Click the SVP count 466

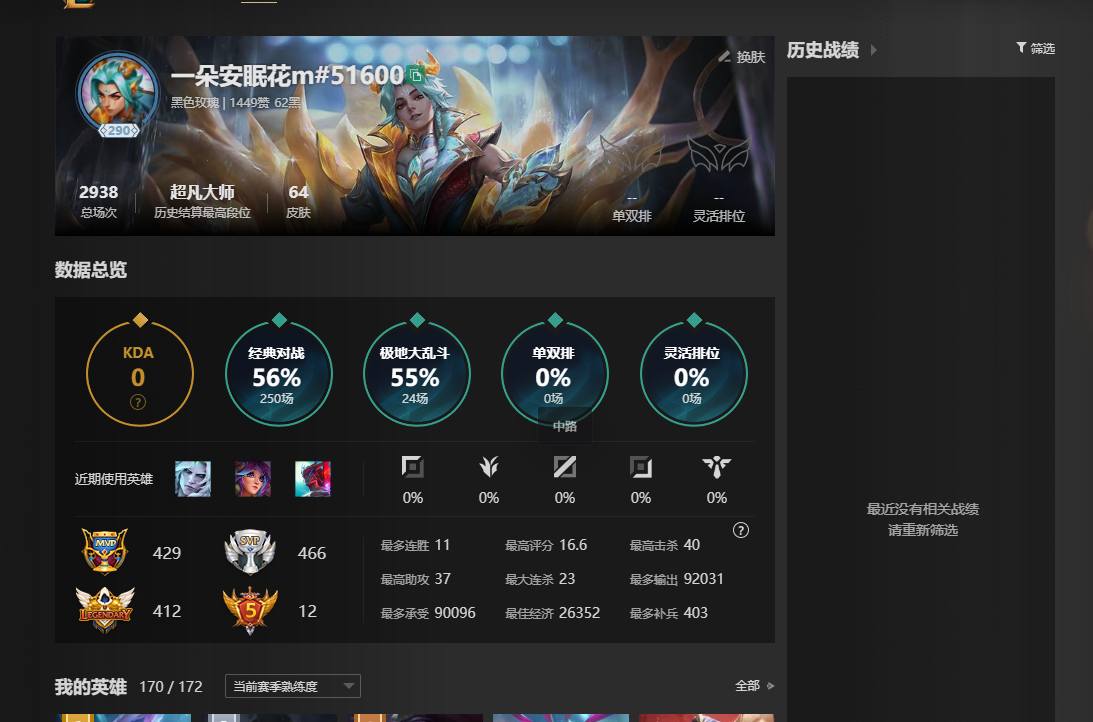pos(312,553)
